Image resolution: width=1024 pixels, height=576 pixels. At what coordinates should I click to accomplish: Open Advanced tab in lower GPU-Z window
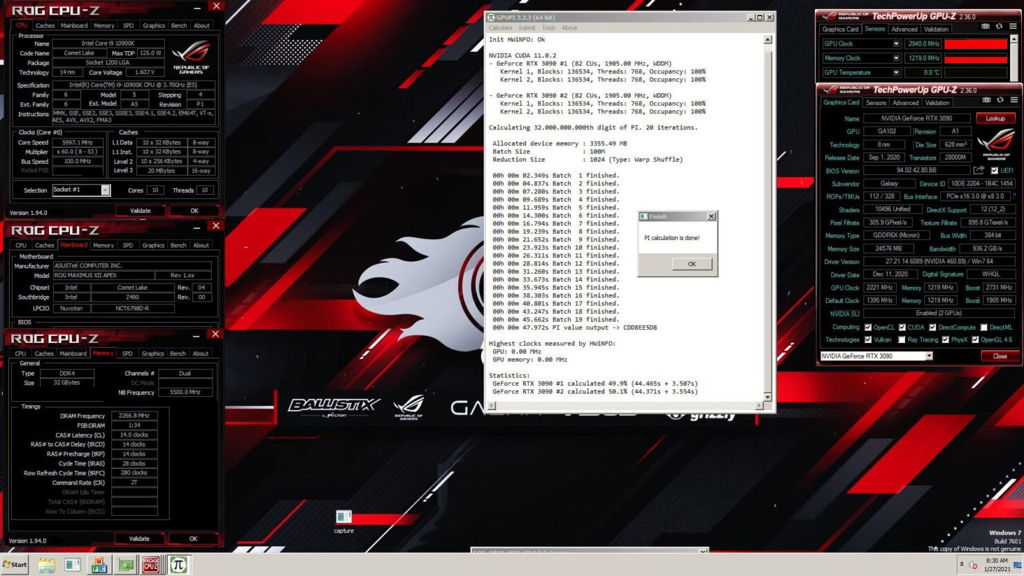[x=906, y=103]
